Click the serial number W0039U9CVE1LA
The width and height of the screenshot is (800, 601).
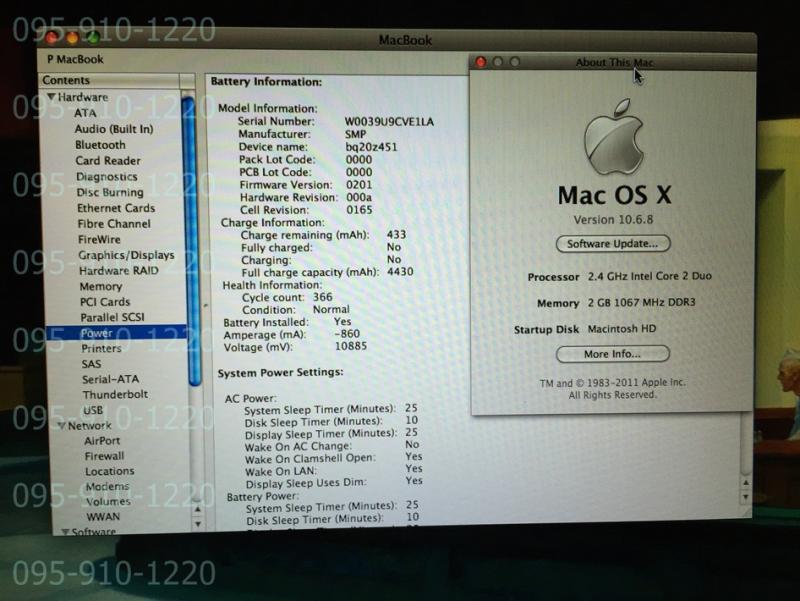tap(389, 122)
